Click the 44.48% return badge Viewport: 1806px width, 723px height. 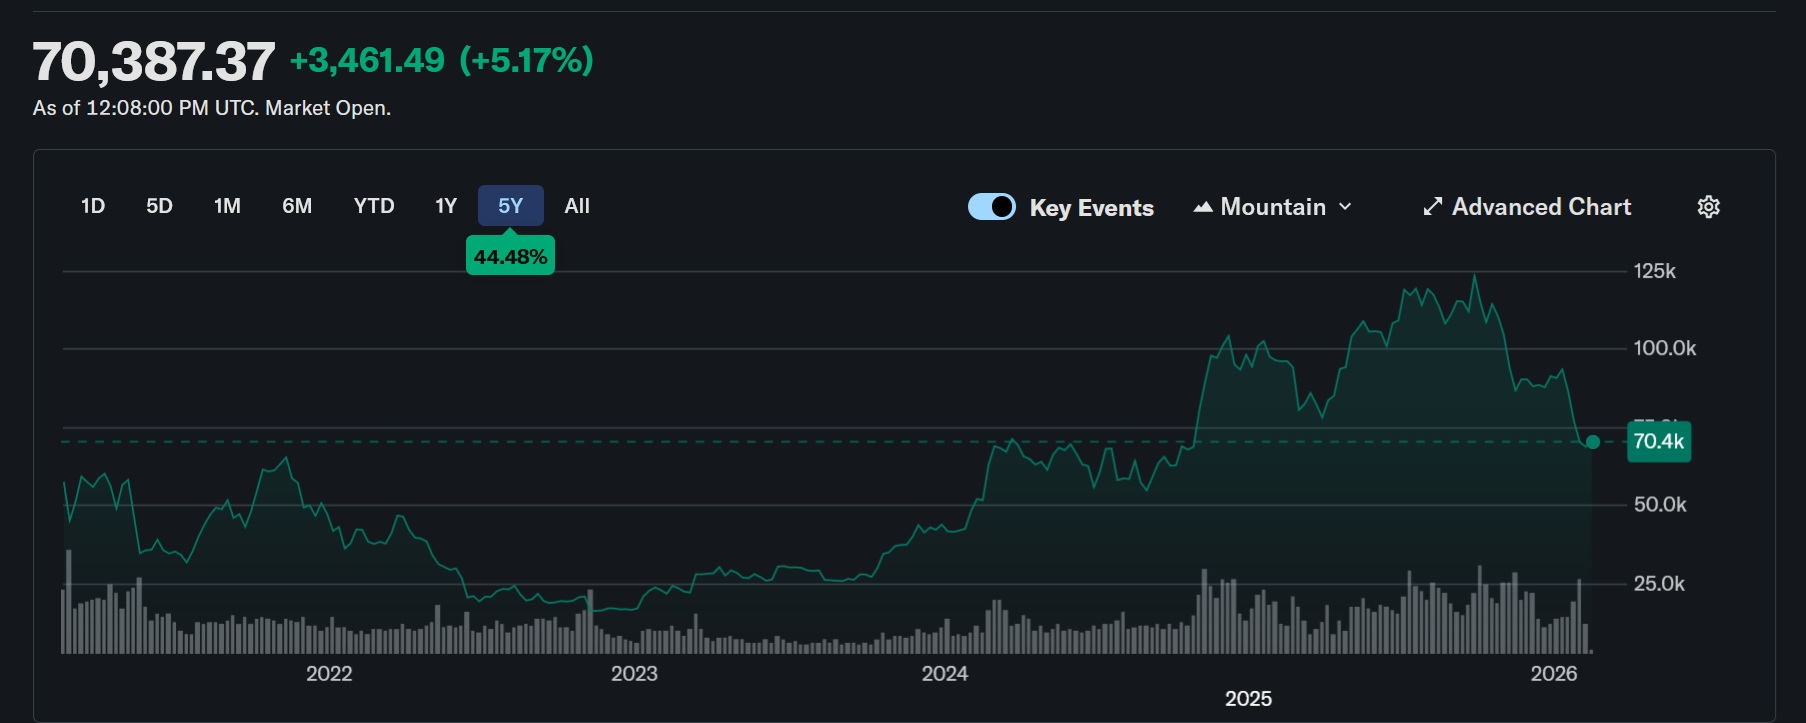point(510,257)
